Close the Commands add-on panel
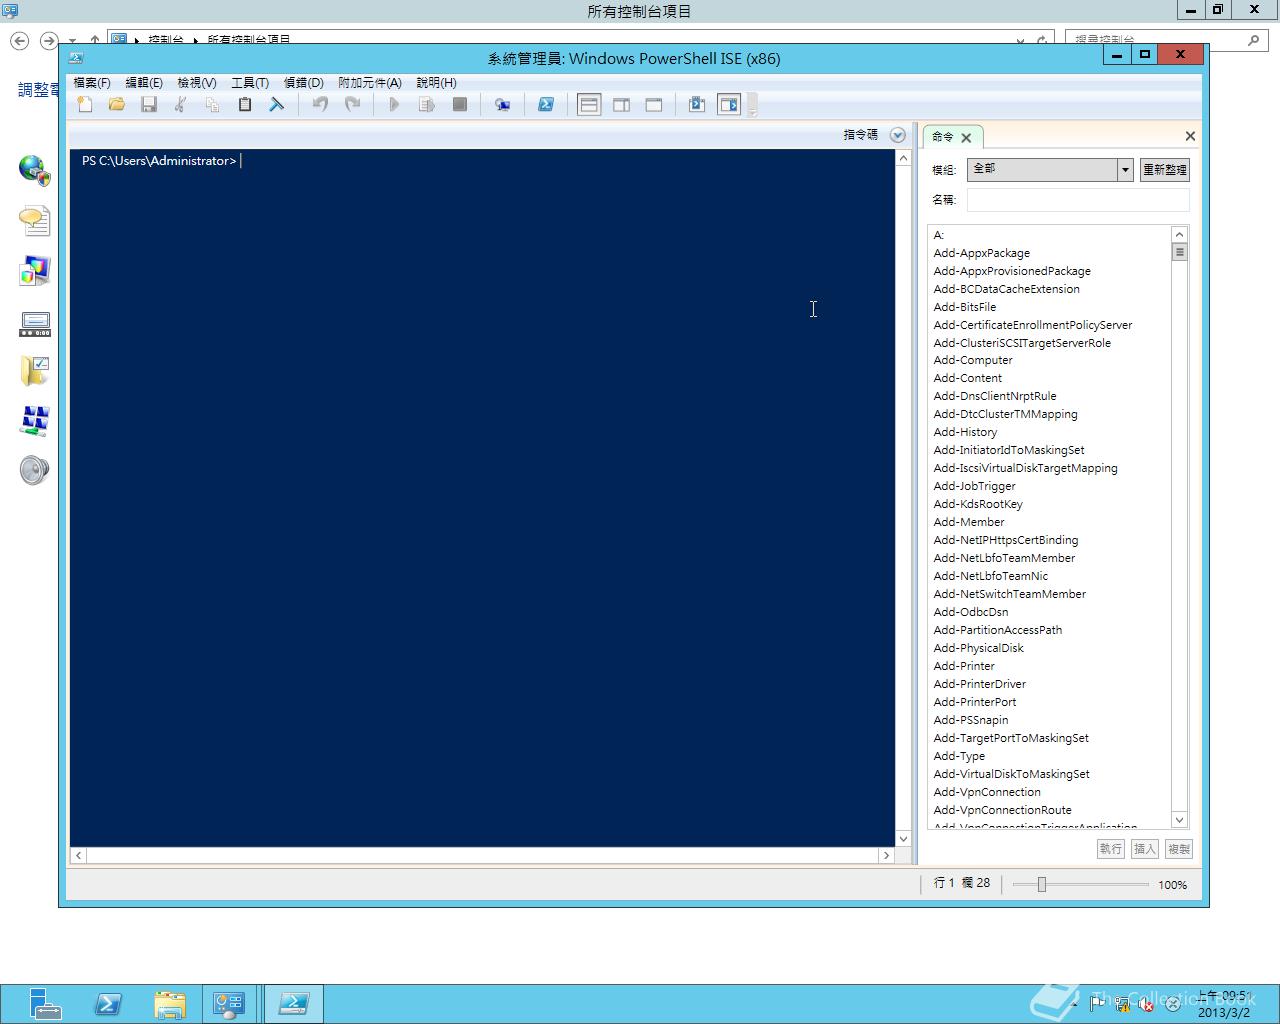Screen dimensions: 1280x1024 pos(1190,136)
